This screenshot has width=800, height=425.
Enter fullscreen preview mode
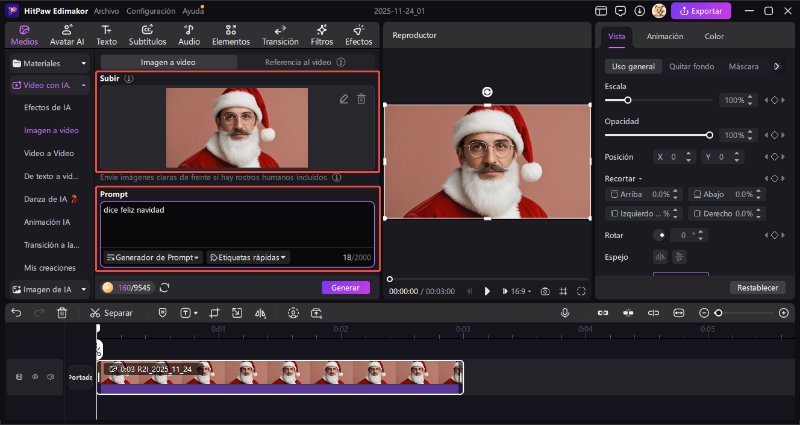click(581, 291)
